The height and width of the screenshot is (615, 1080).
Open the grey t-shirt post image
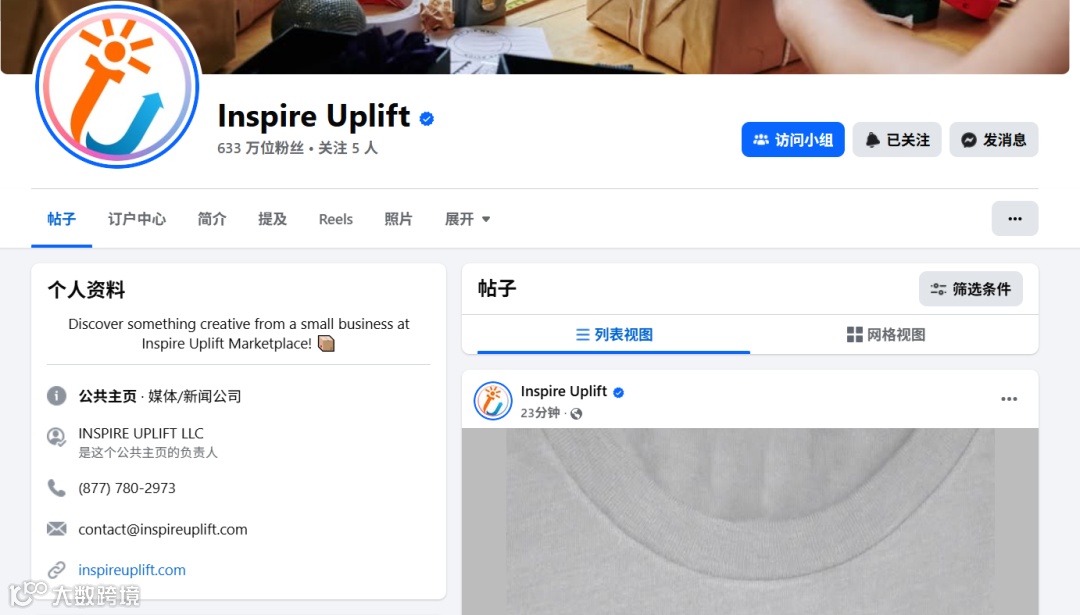coord(750,521)
